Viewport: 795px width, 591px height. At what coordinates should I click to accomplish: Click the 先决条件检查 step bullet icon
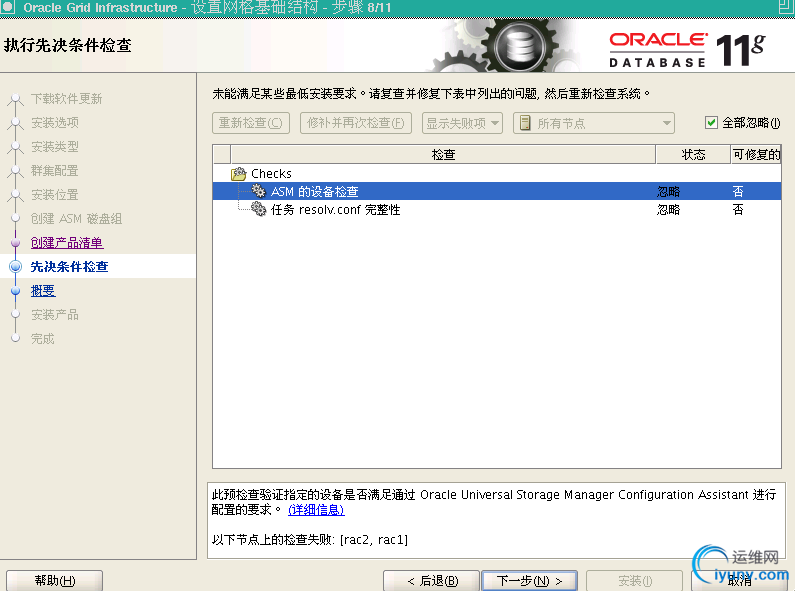pyautogui.click(x=16, y=266)
